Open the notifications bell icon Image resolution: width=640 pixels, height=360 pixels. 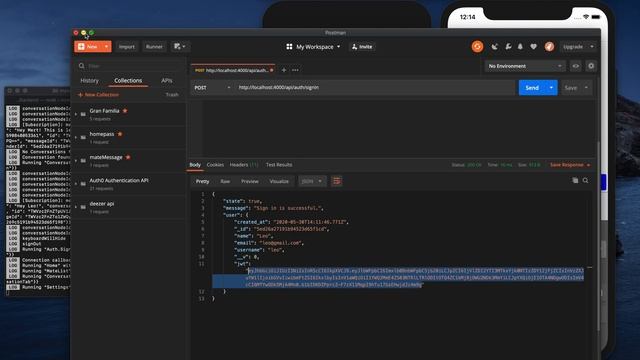pos(520,47)
